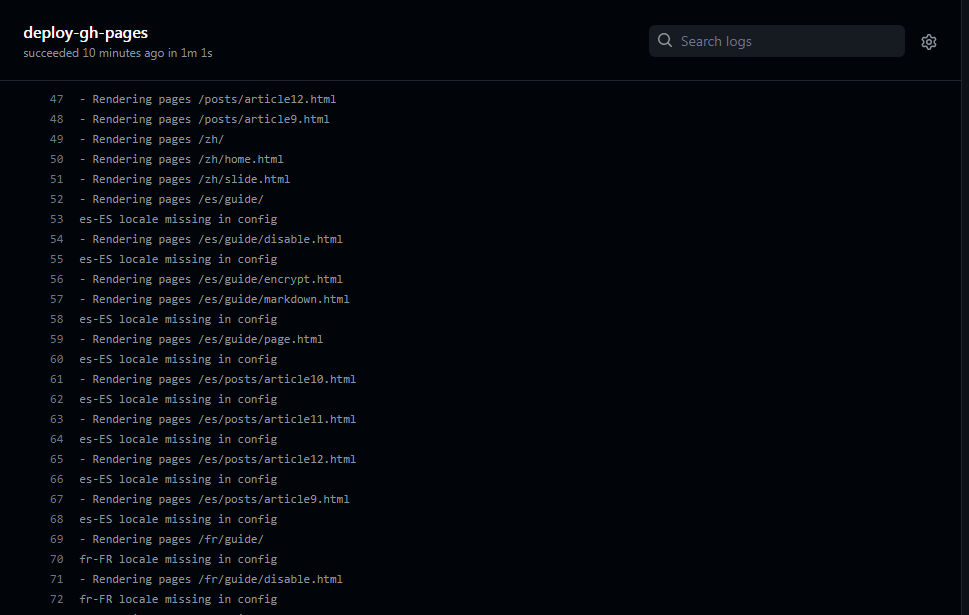Click the deploy-gh-pages job title
This screenshot has height=615, width=969.
point(85,32)
